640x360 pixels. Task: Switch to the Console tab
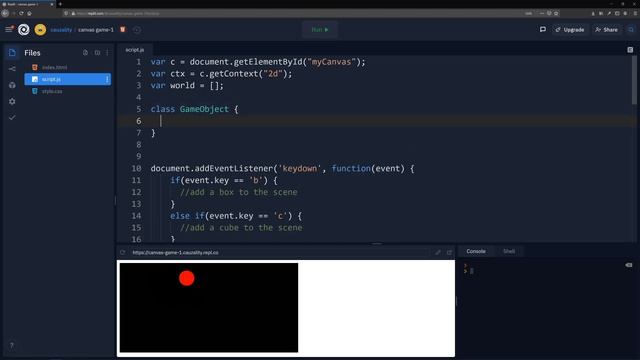[476, 251]
